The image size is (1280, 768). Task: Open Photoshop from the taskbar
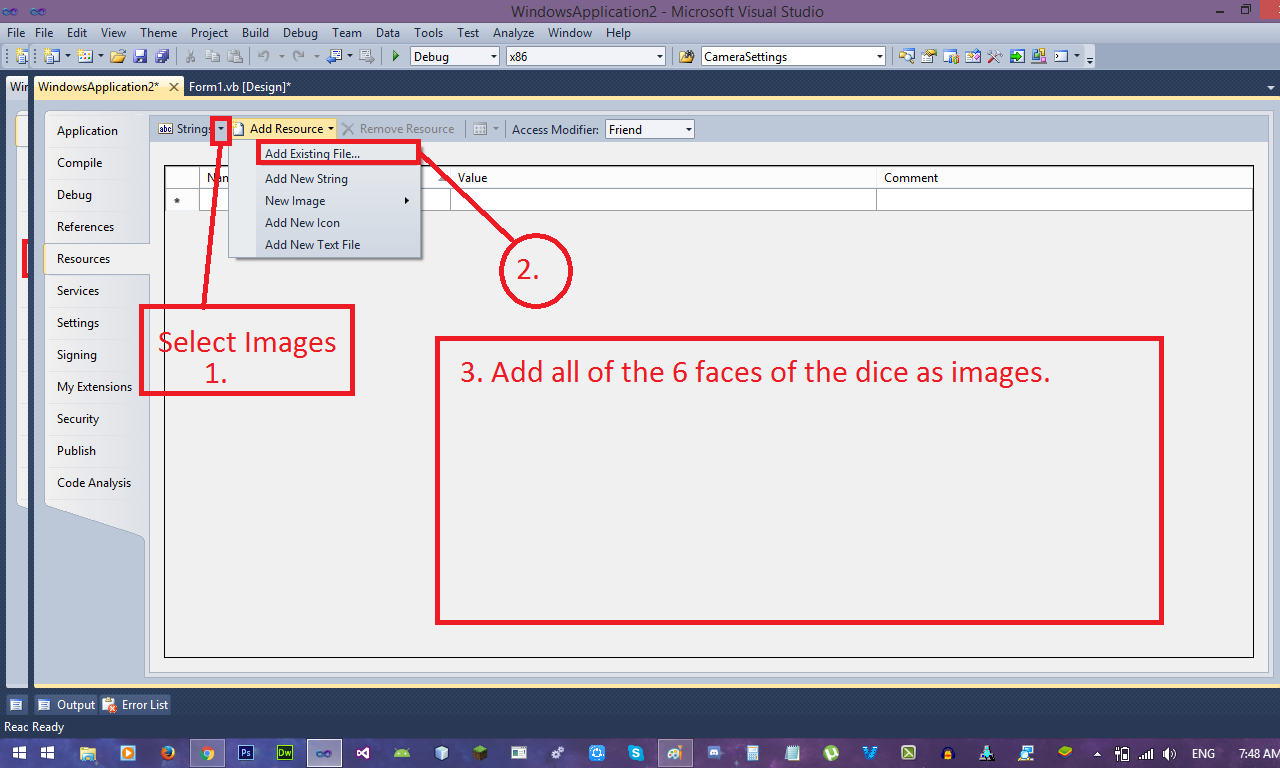(x=246, y=753)
